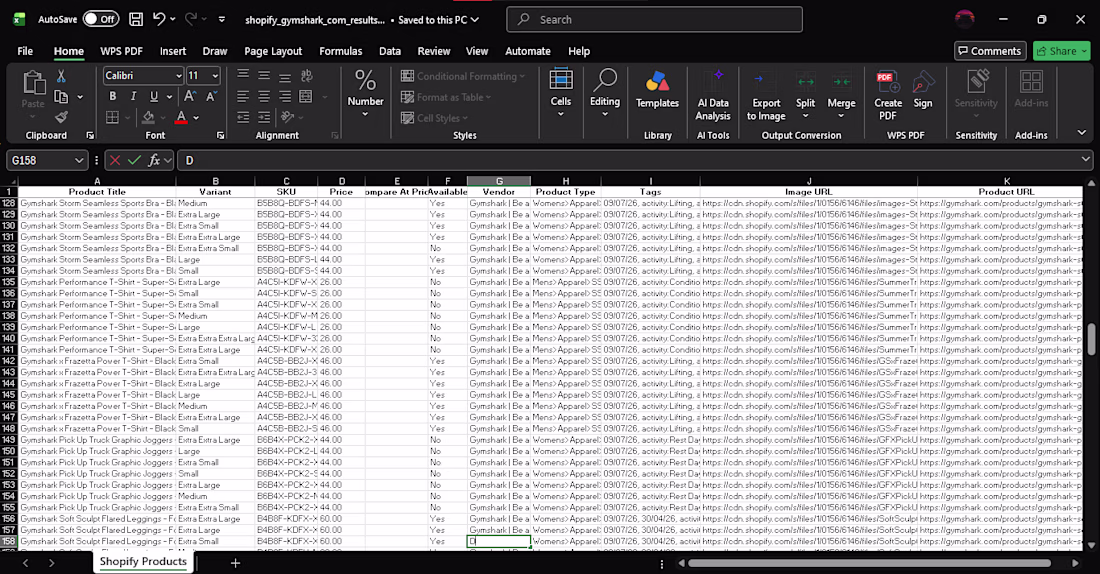This screenshot has height=574, width=1100.
Task: Toggle Italic formatting
Action: [133, 96]
